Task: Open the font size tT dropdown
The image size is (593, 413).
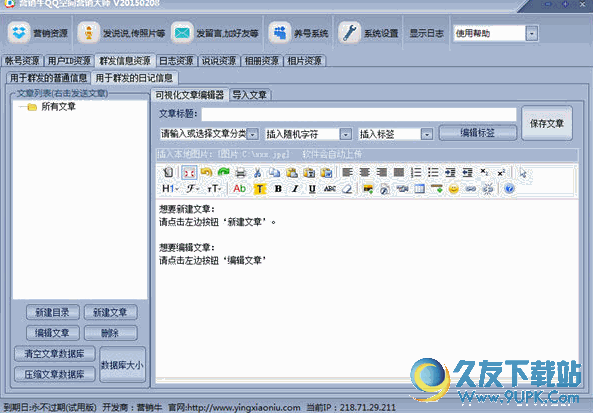Action: [214, 188]
